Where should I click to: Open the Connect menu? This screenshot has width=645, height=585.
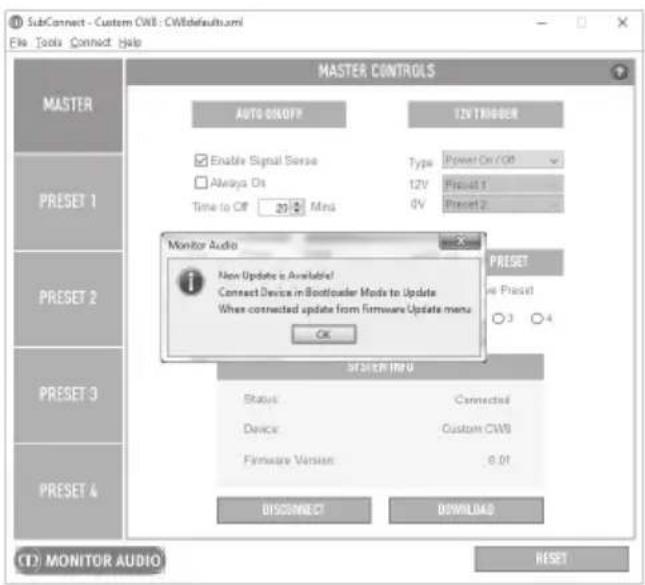[x=90, y=42]
